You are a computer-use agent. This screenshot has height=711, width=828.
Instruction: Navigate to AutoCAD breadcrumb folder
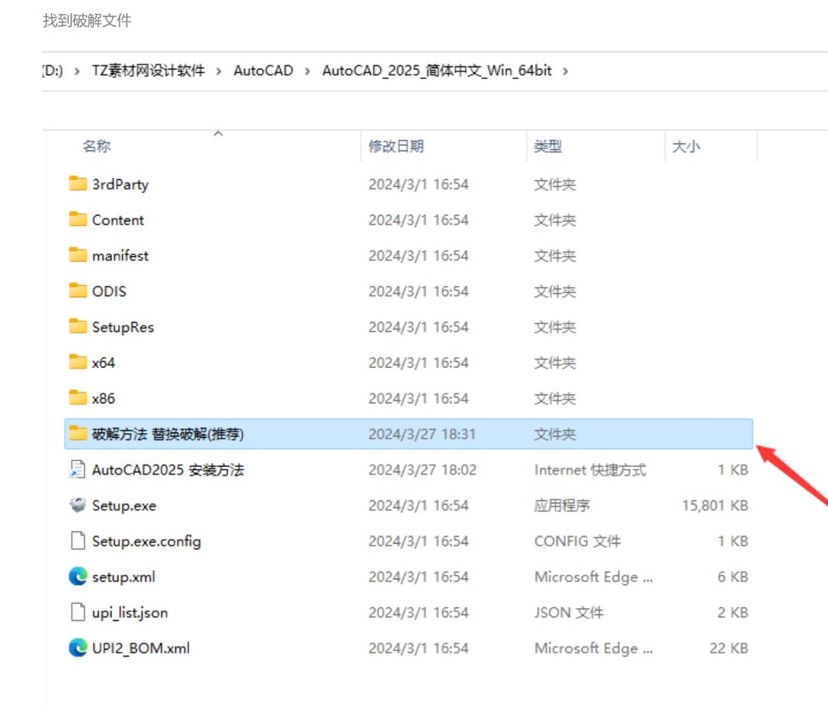[264, 71]
